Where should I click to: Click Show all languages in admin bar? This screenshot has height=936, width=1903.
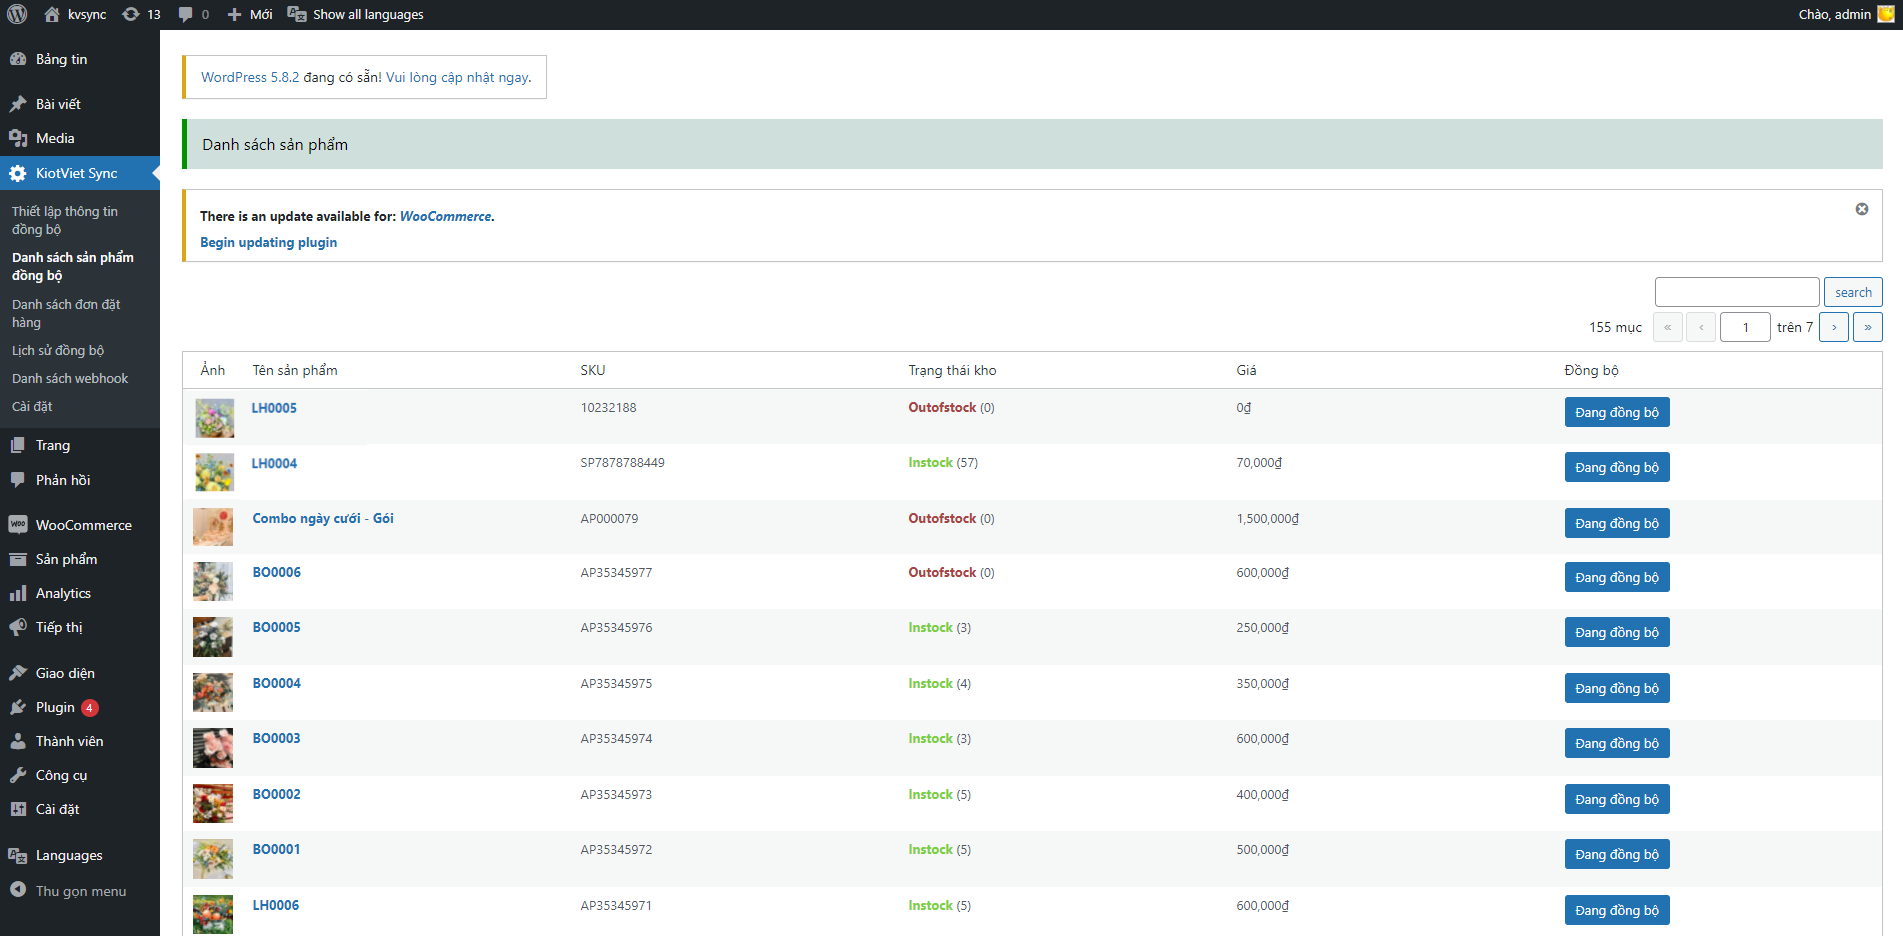[x=367, y=14]
